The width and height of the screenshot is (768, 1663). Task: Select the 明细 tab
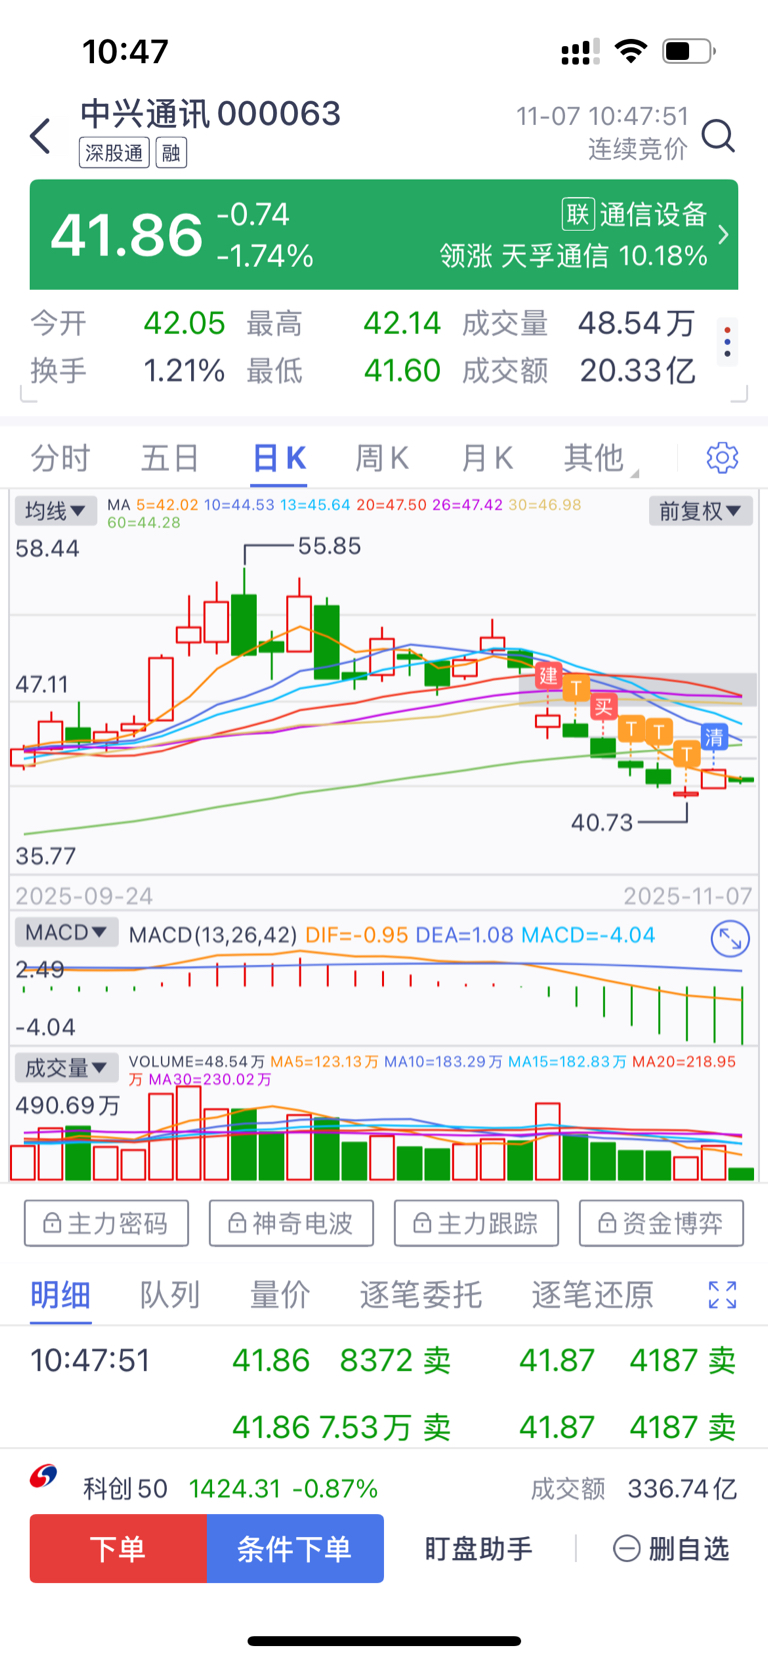60,1295
